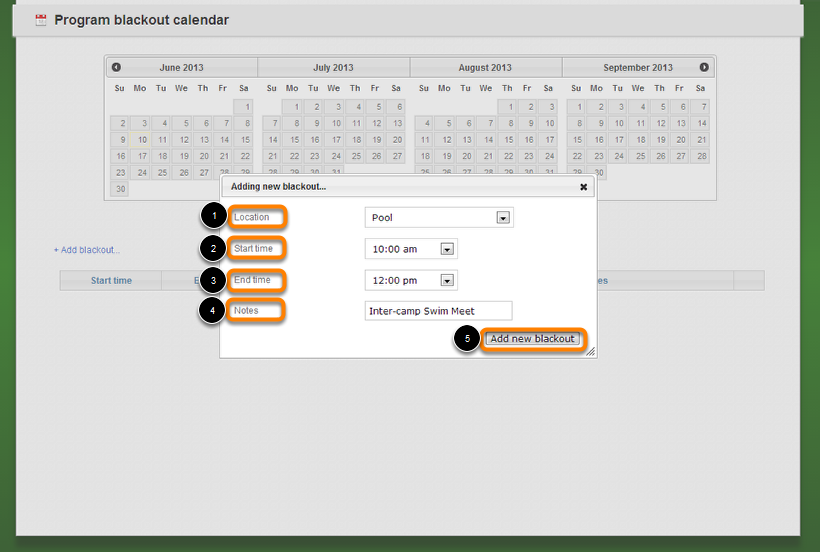Pick August 15 on the calendar
820x552 pixels.
tap(508, 140)
